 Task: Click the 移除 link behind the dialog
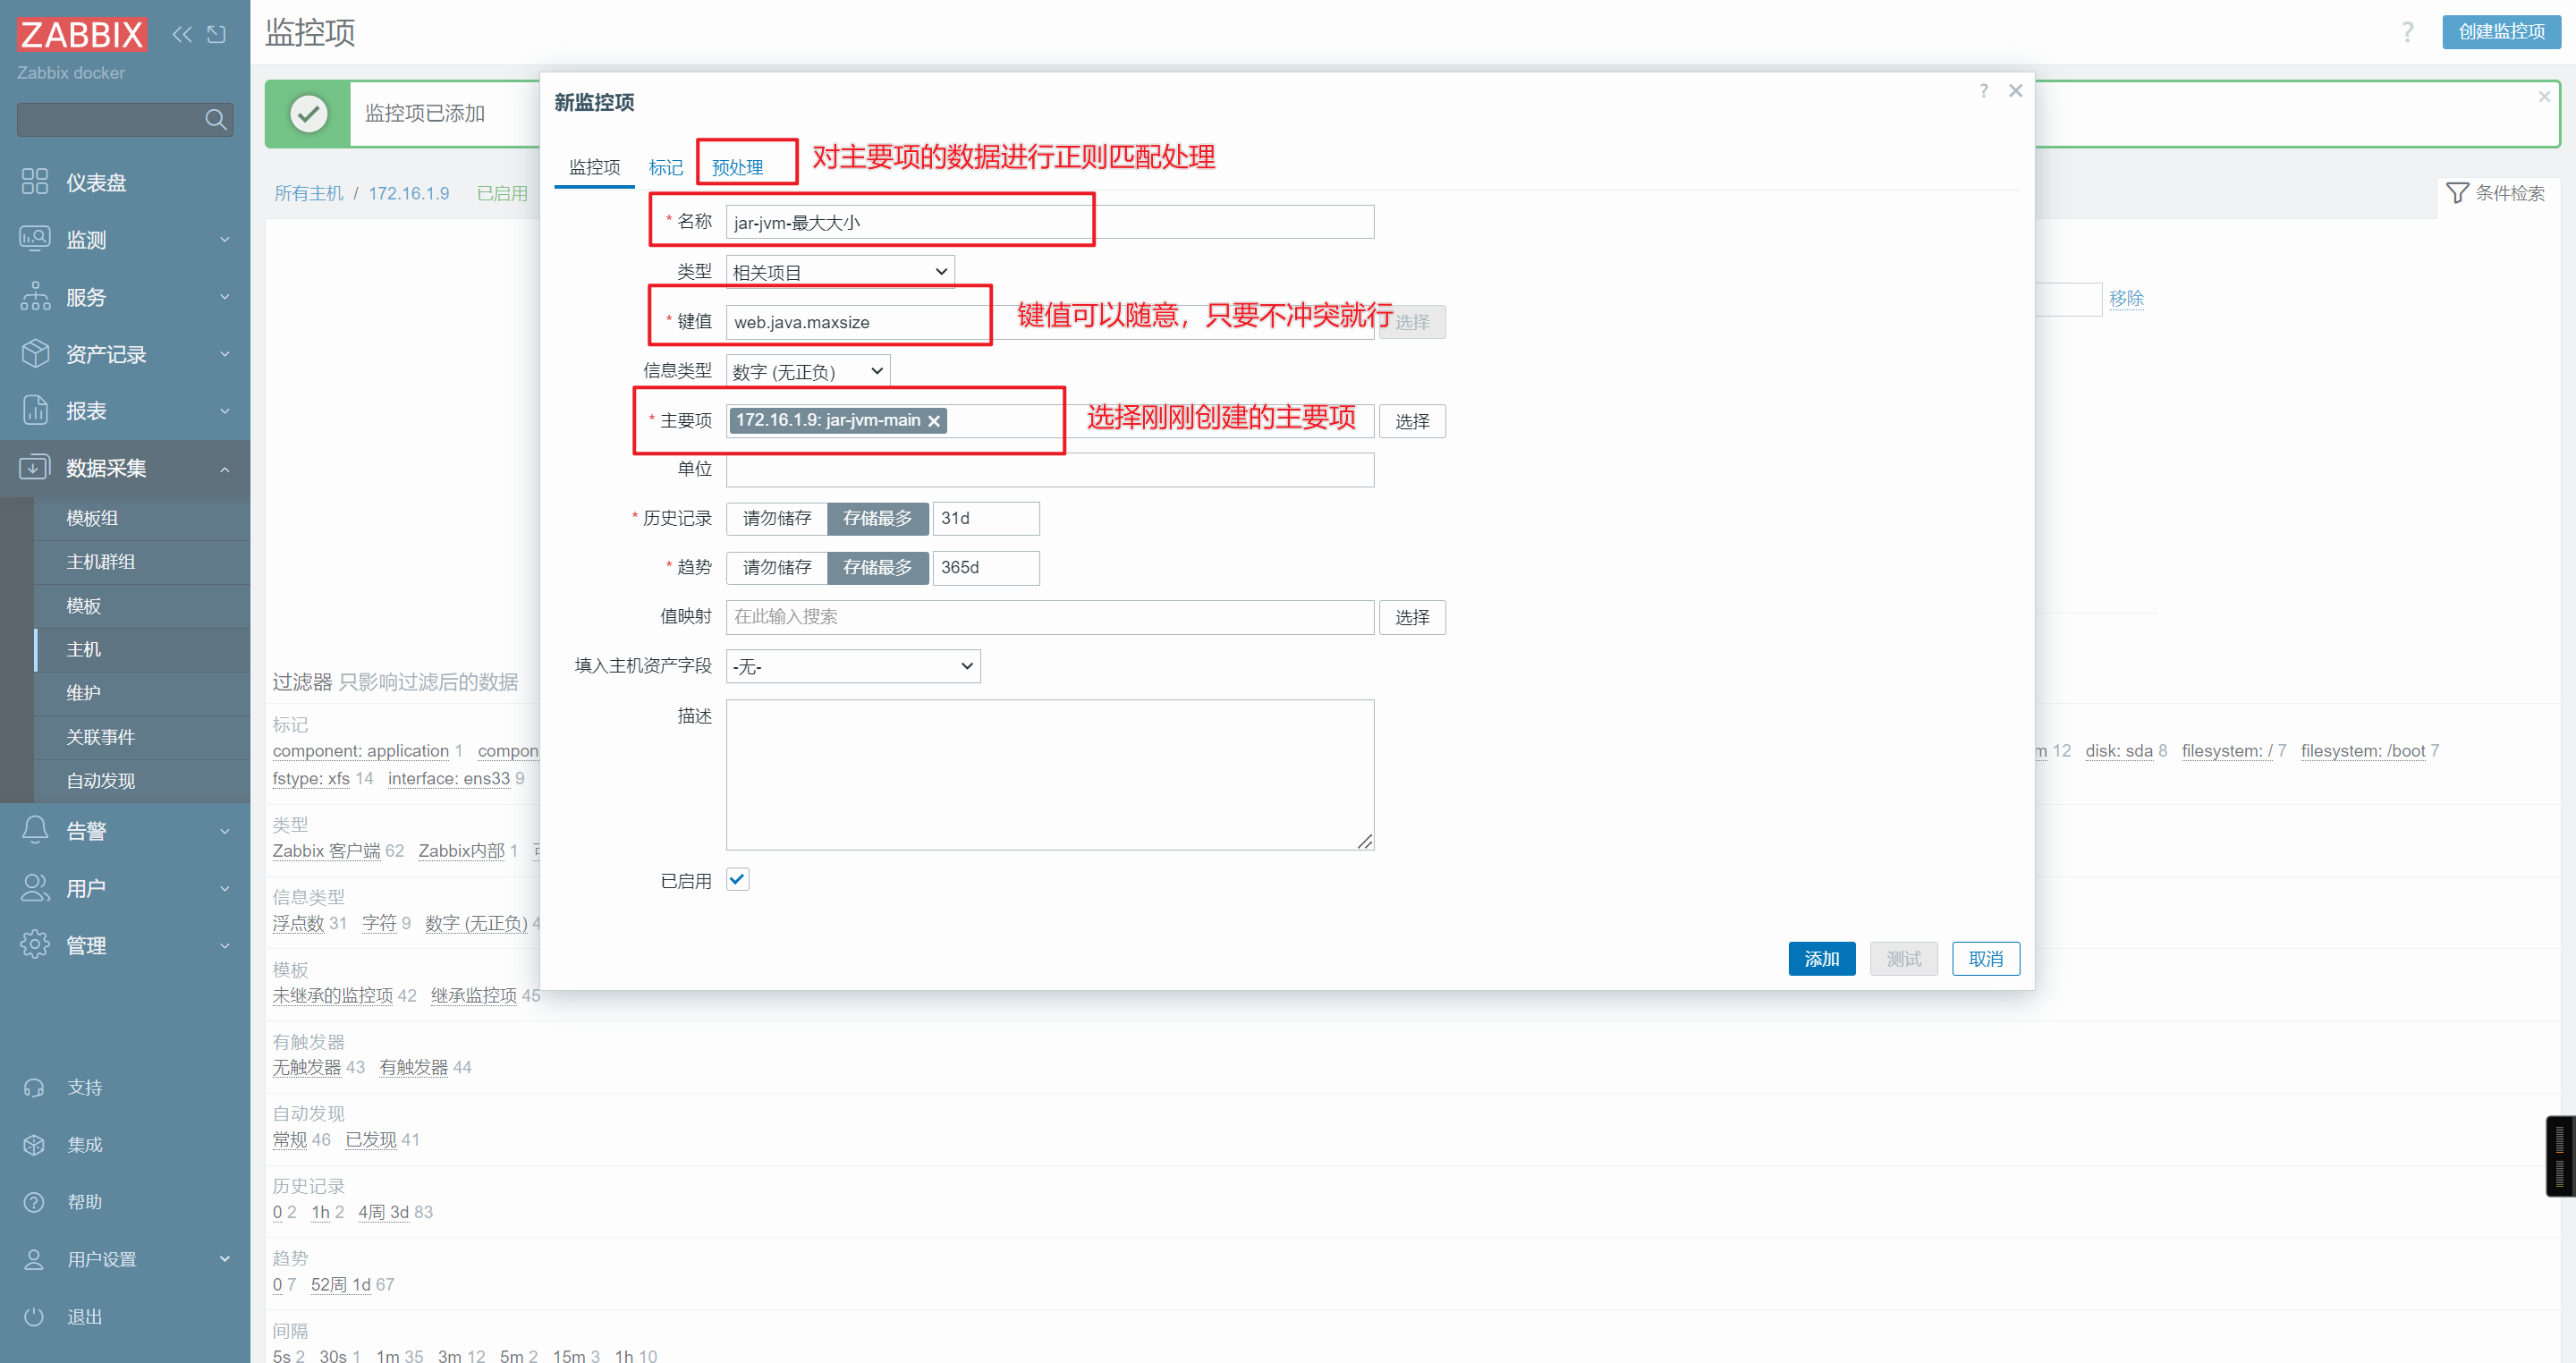click(x=2125, y=298)
